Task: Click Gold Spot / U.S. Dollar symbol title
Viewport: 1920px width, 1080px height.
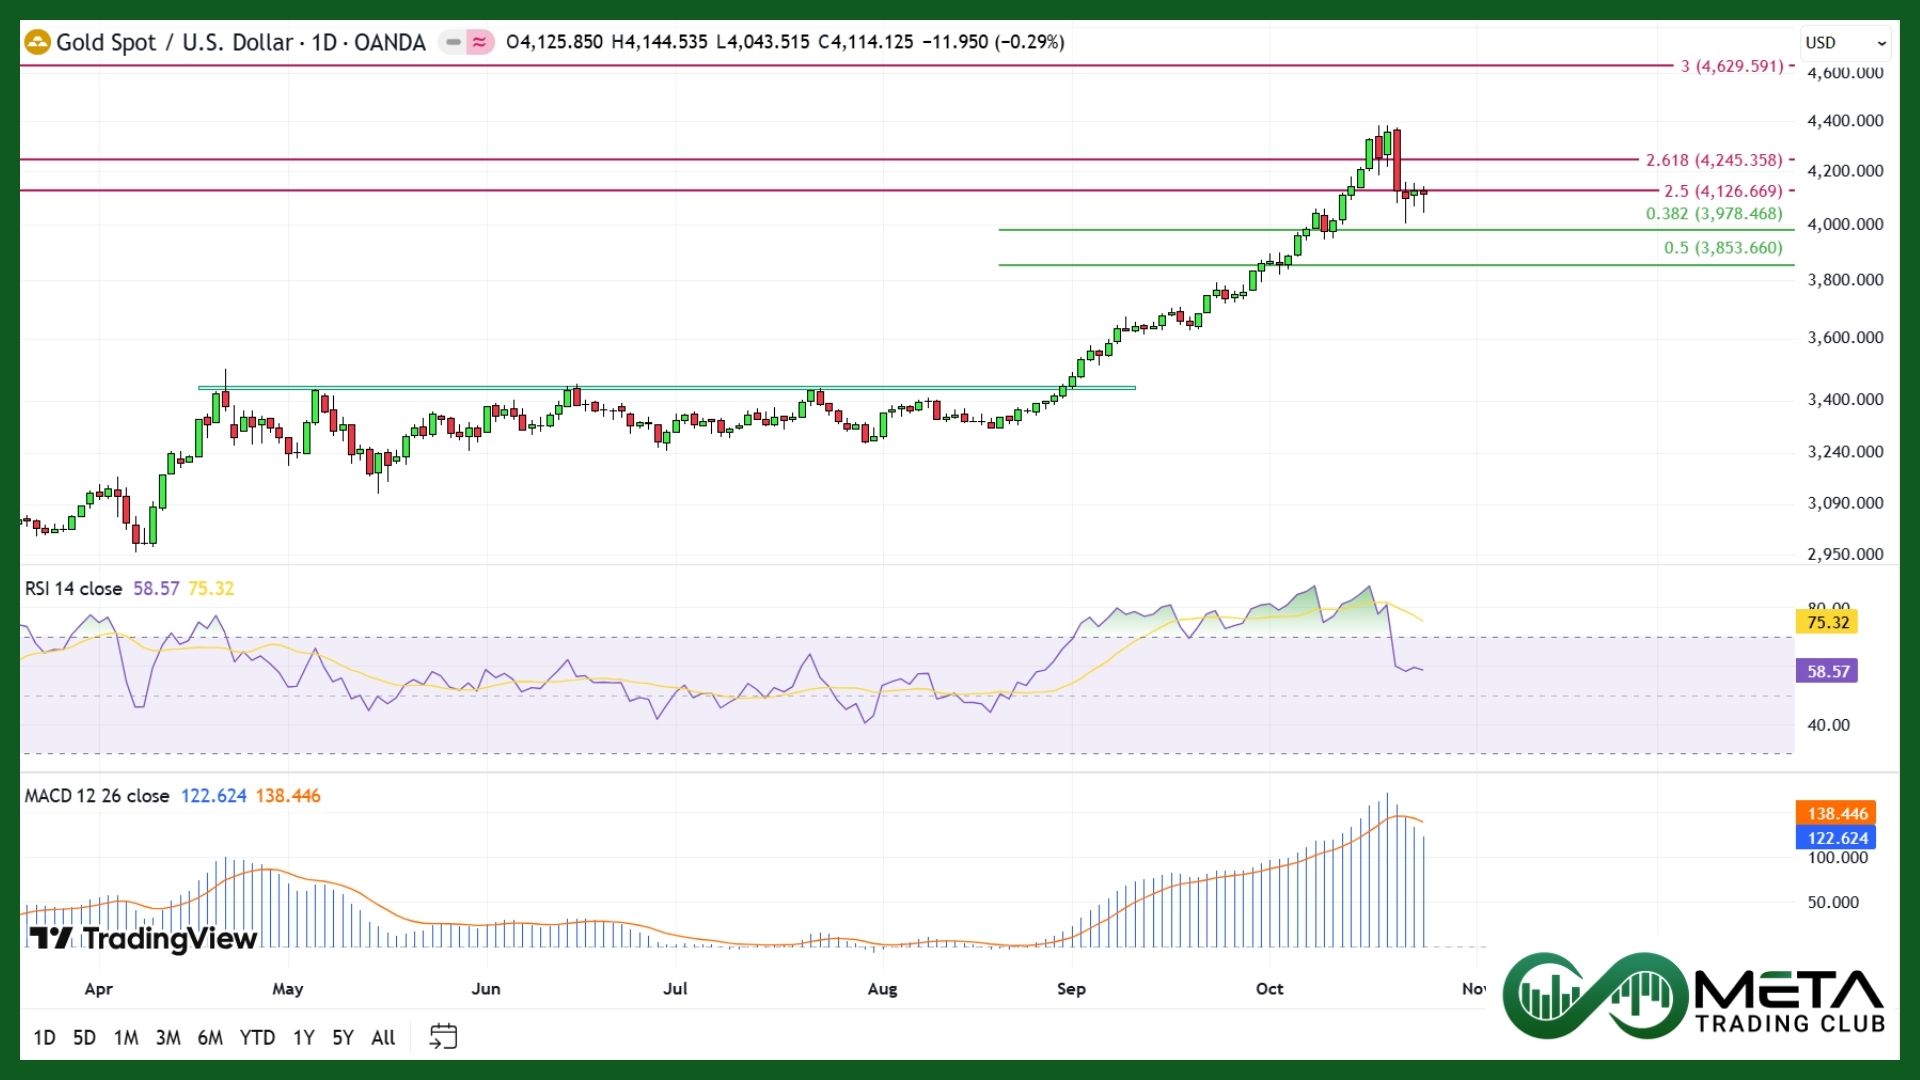Action: click(175, 42)
